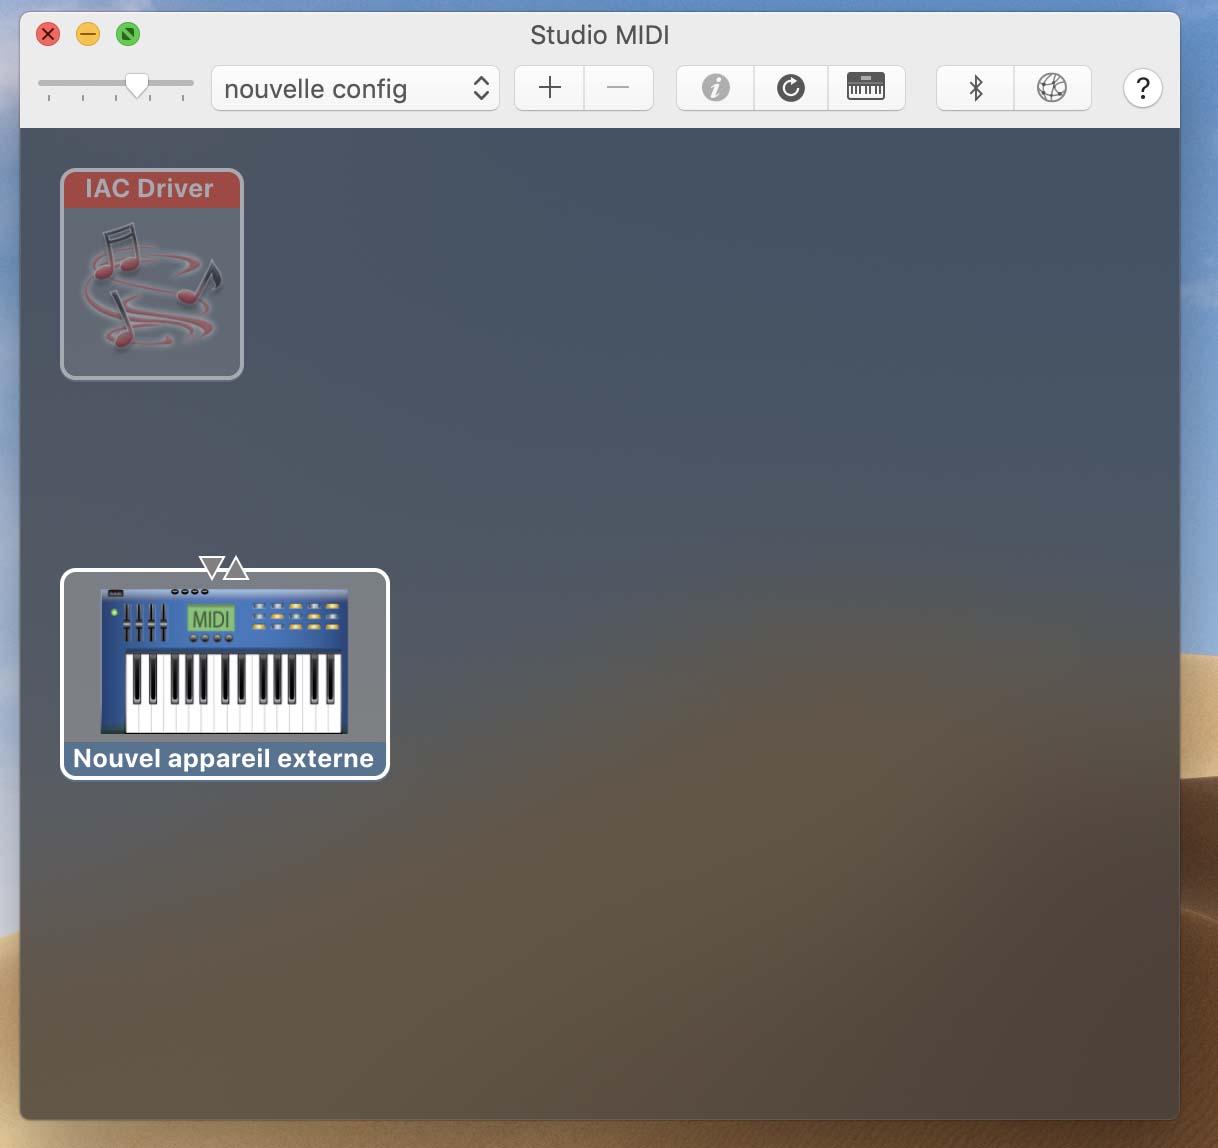
Task: Adjust the icon size slider thumb
Action: click(136, 86)
